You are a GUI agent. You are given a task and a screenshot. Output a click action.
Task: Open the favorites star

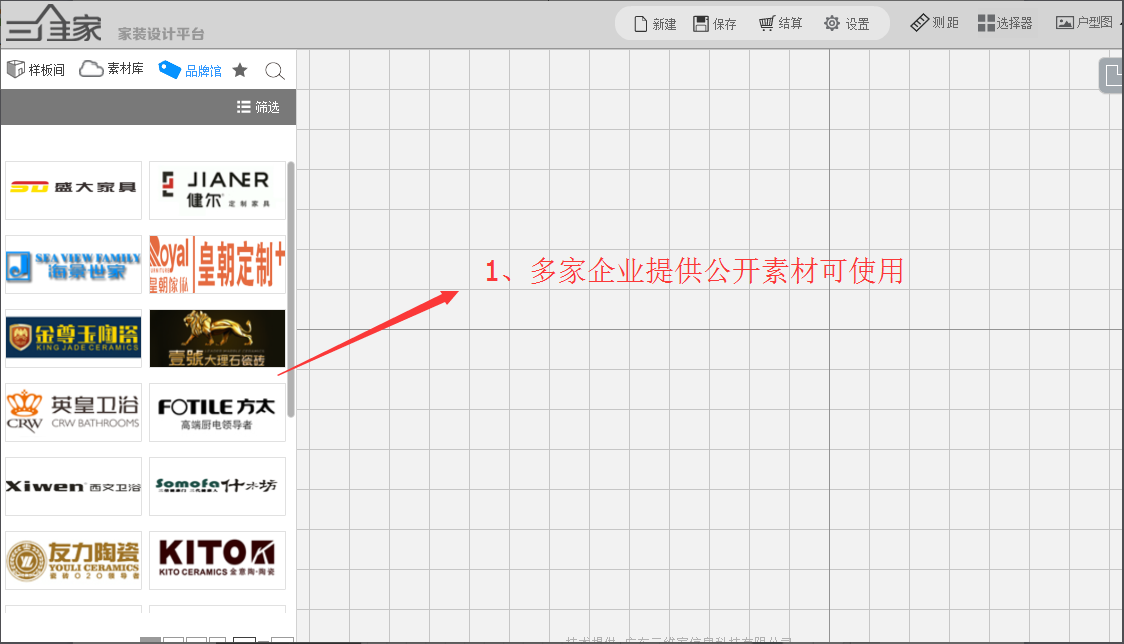(x=240, y=70)
